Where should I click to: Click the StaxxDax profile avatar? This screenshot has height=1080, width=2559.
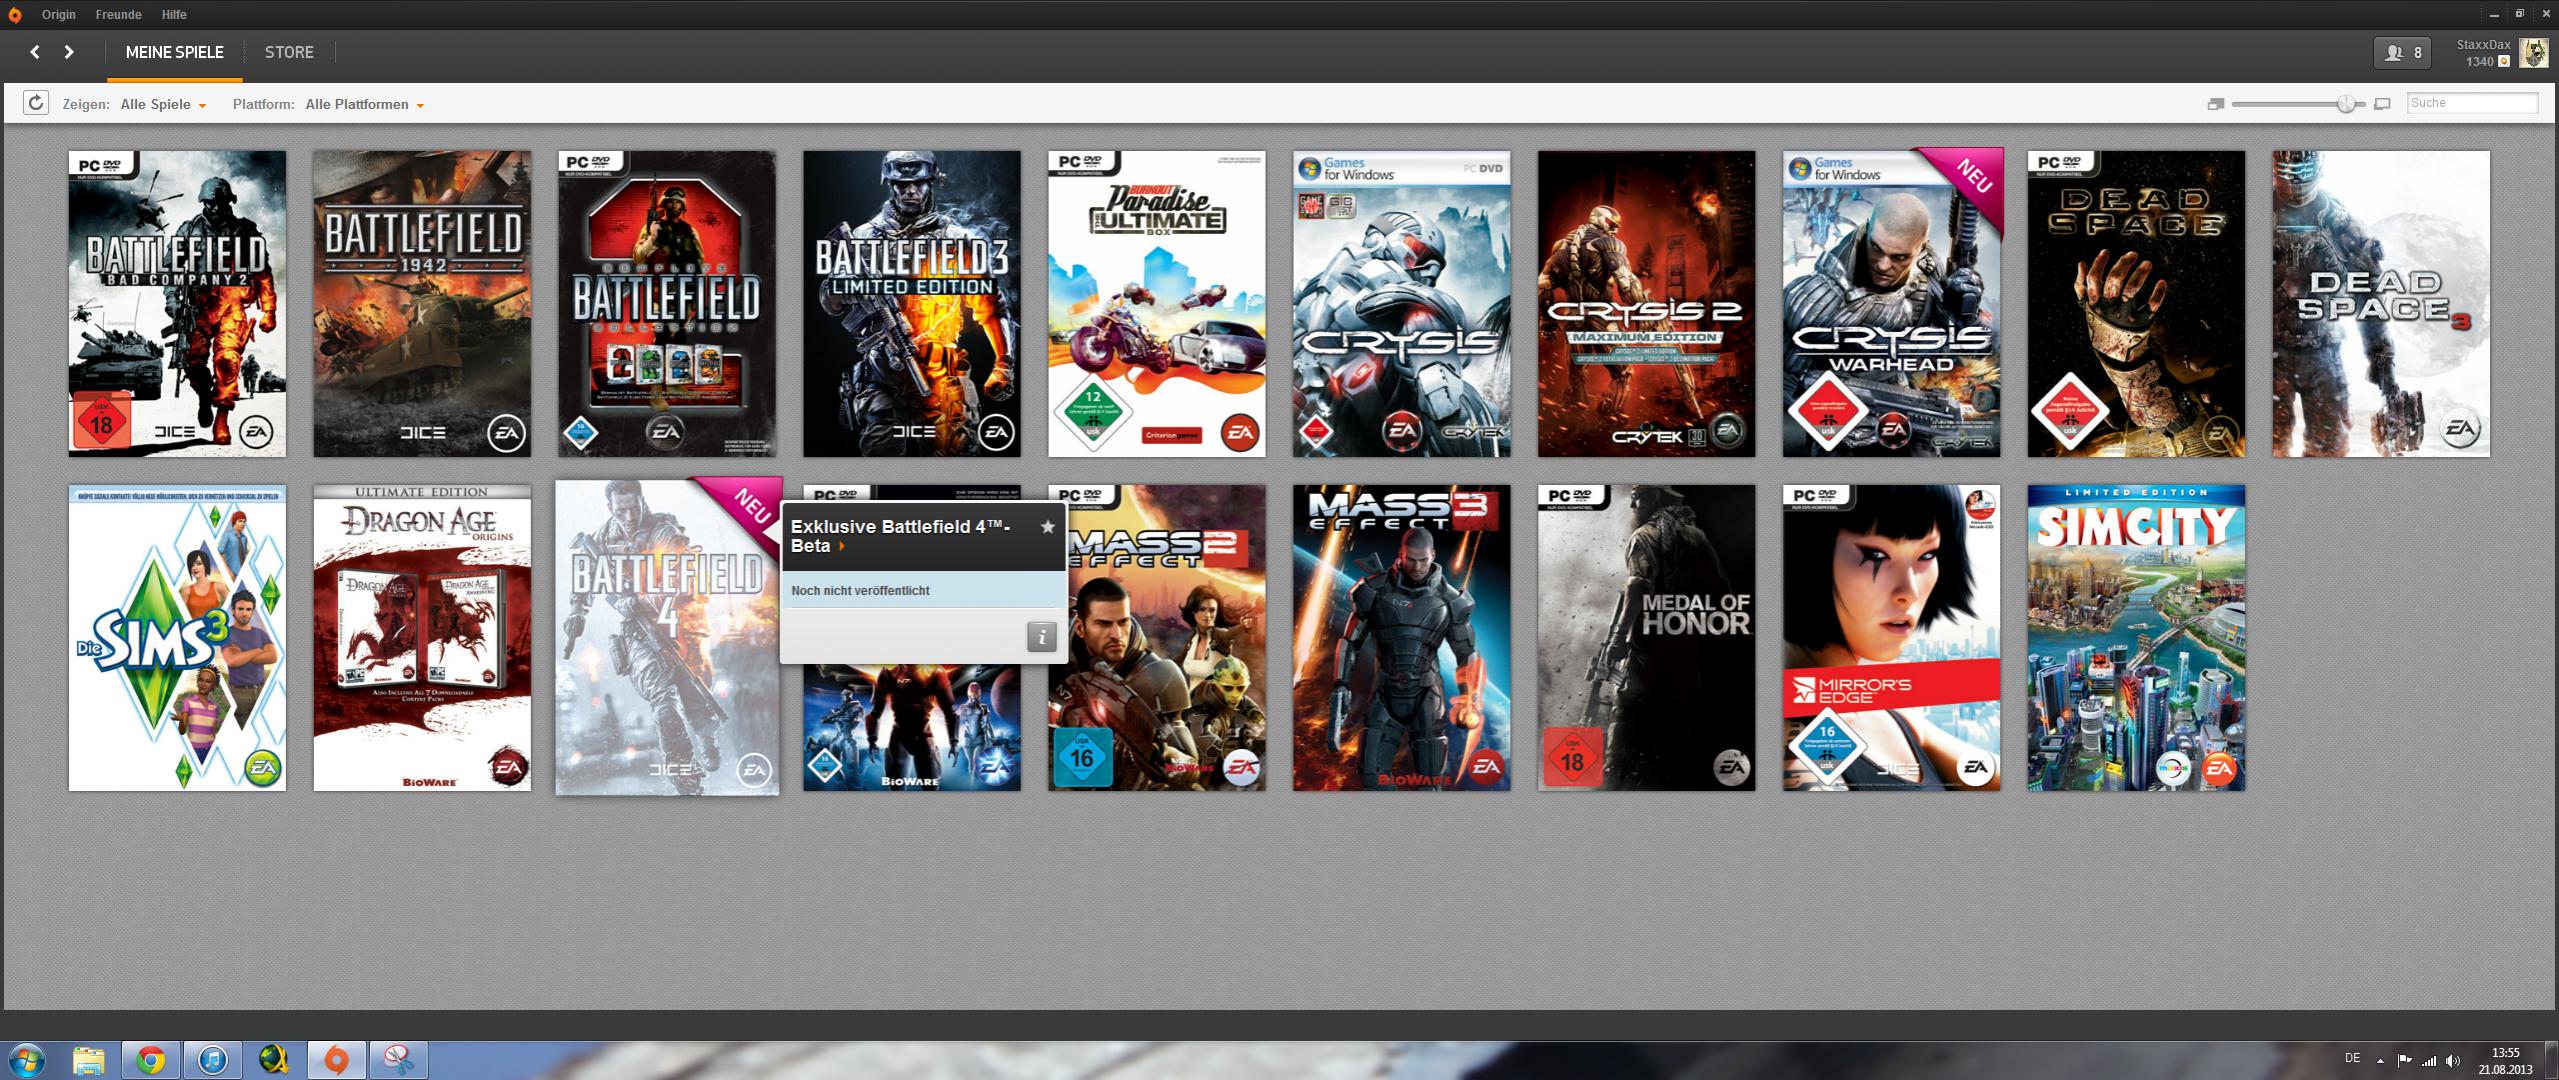point(2532,53)
